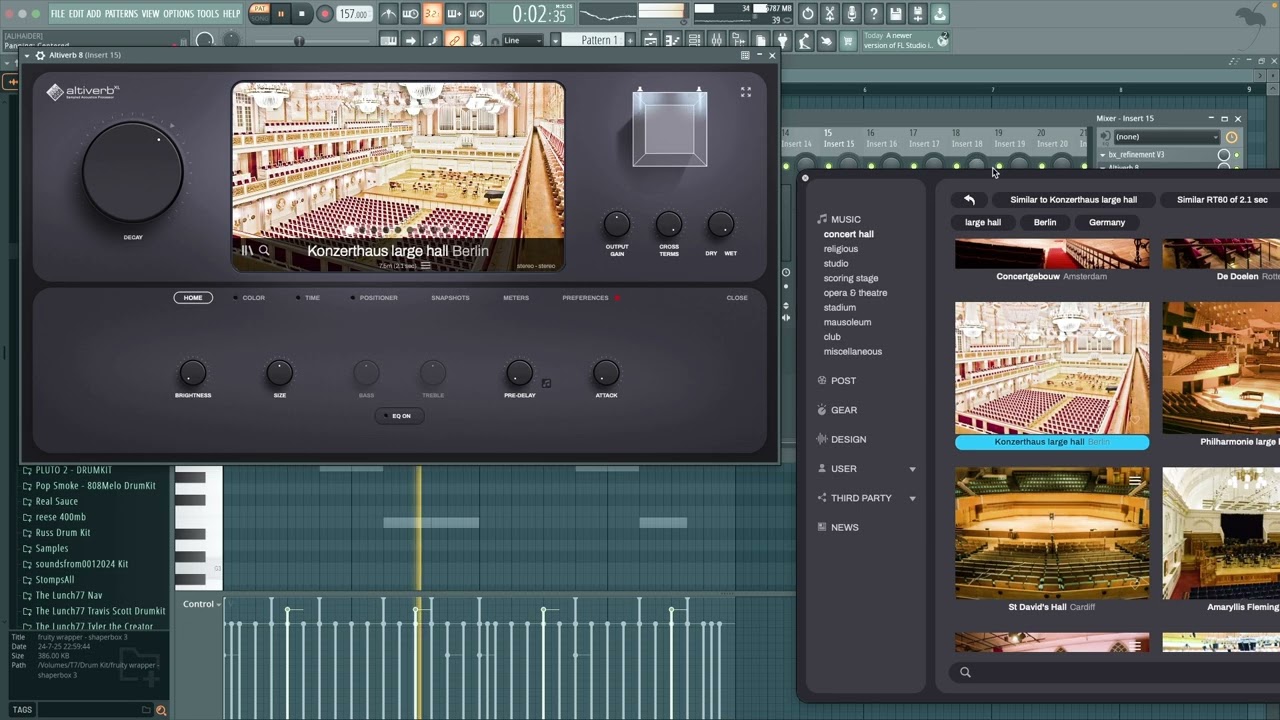Open the Altiverb plugin window menu arrow
1280x720 pixels.
[28, 55]
